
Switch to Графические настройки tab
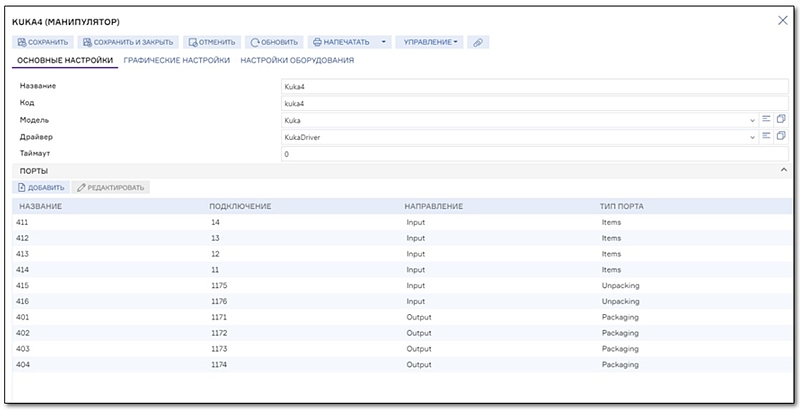(x=176, y=61)
